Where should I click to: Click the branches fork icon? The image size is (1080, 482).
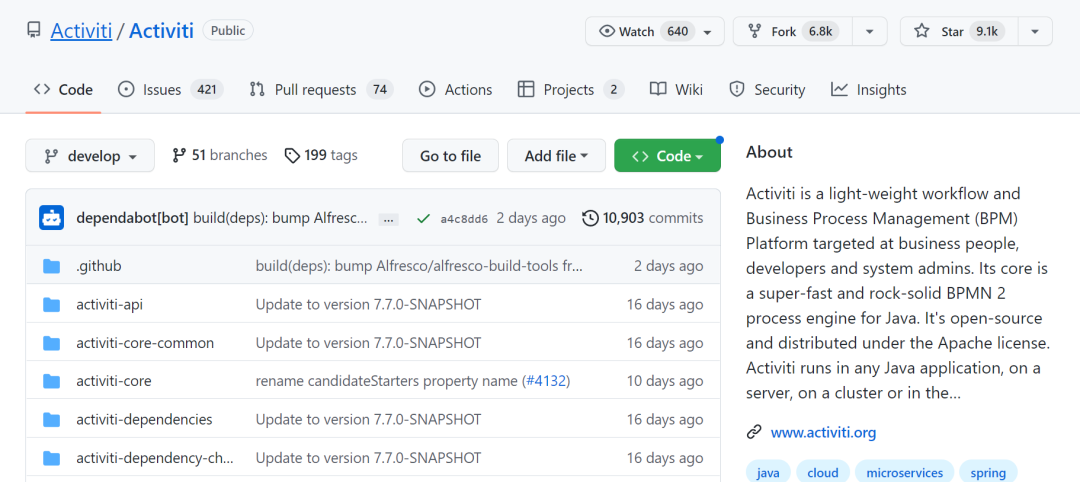pos(180,156)
